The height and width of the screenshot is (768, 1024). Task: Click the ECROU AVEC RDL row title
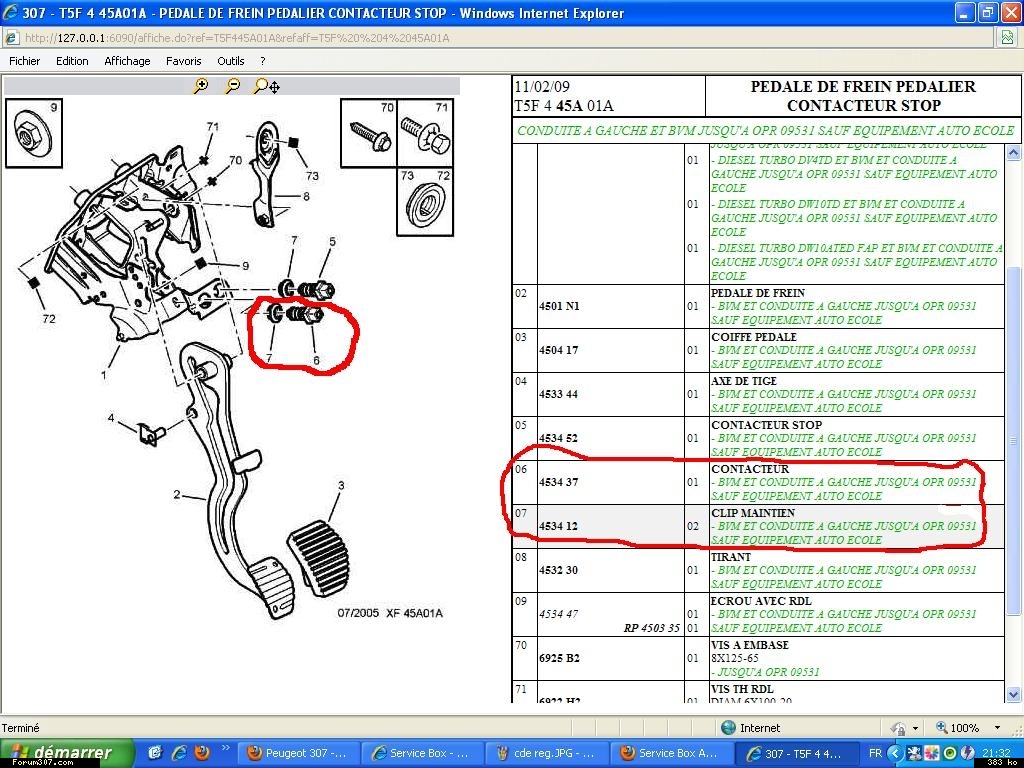coord(761,601)
